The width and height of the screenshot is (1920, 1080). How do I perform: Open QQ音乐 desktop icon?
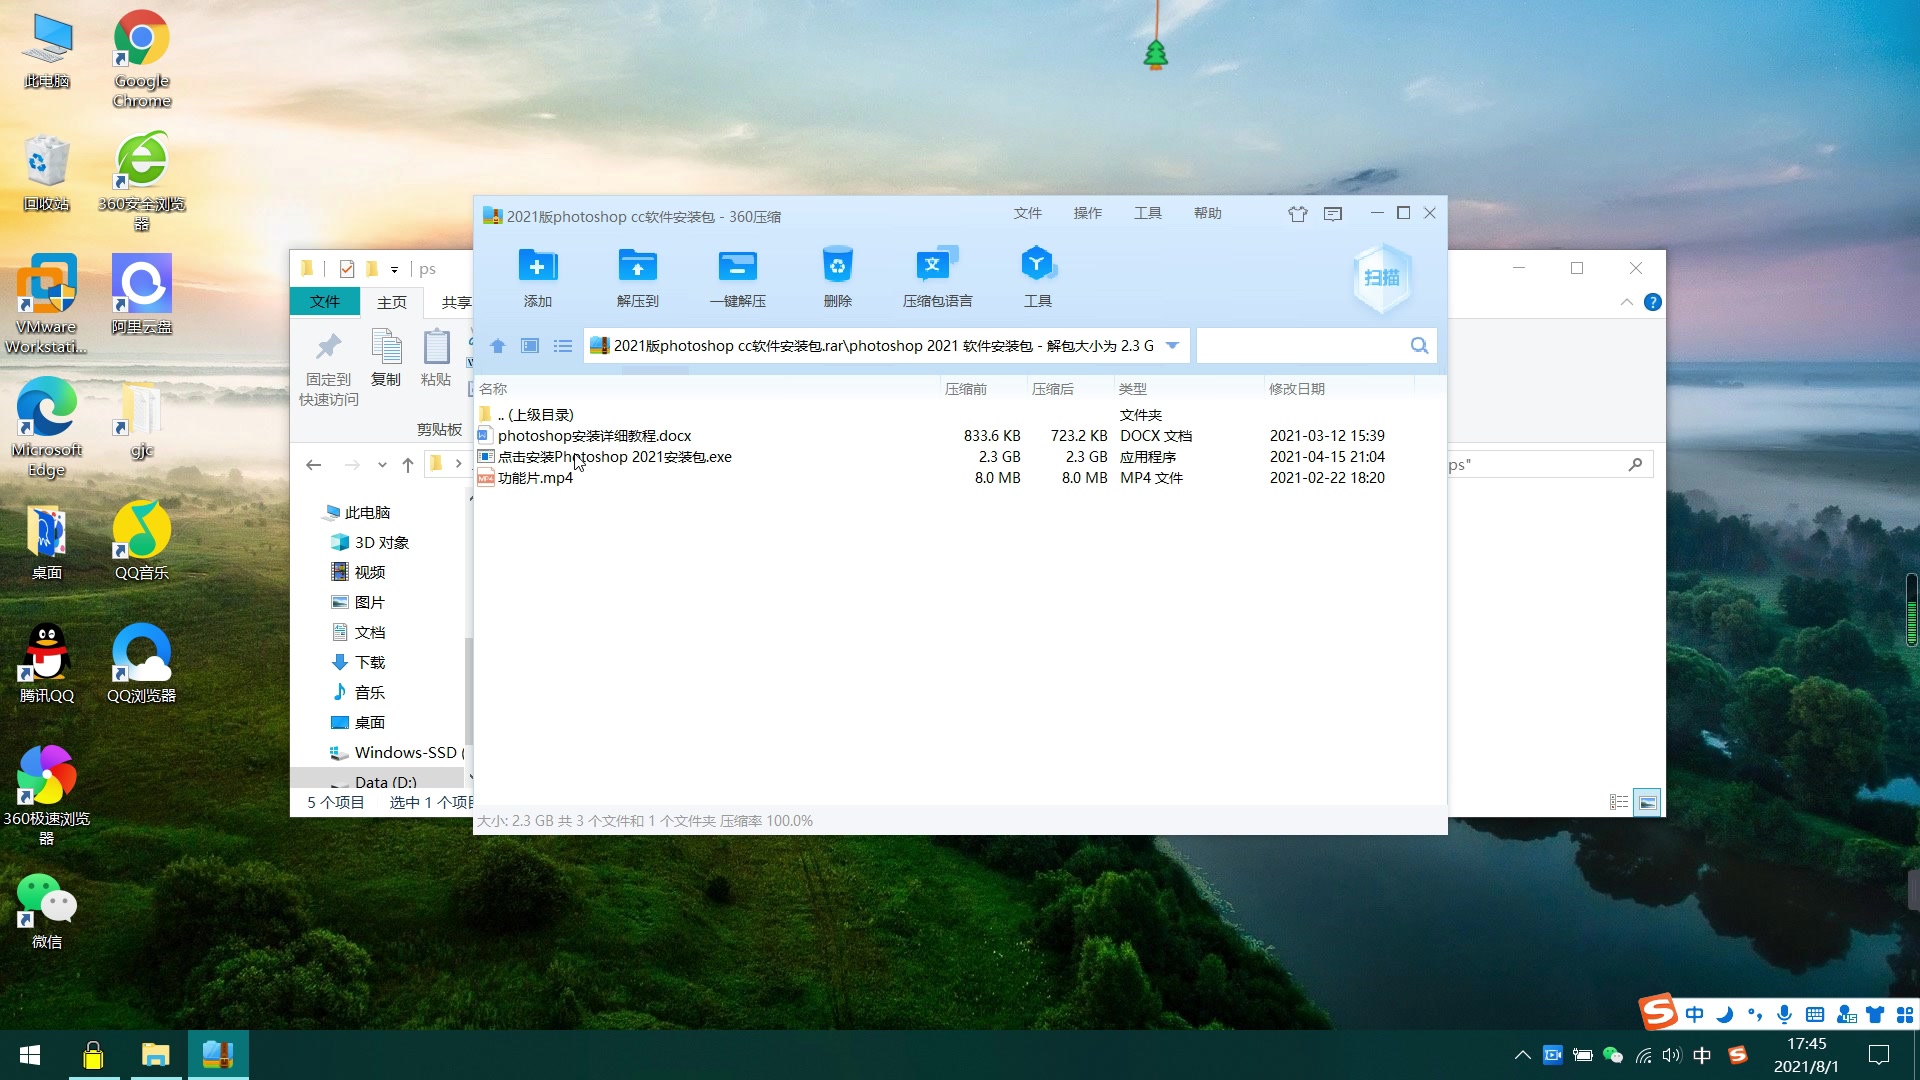tap(142, 541)
